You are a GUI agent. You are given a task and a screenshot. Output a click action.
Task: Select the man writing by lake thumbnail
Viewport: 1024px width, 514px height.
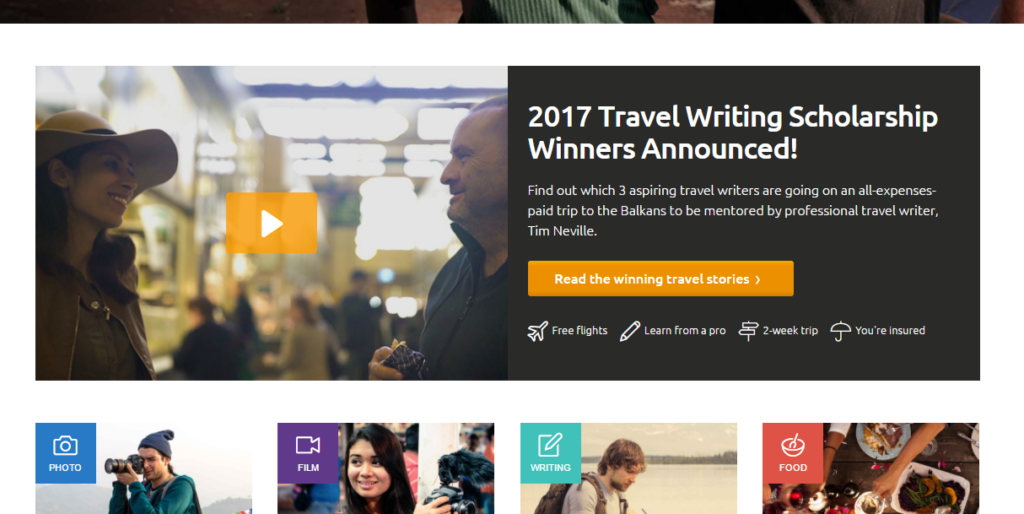pyautogui.click(x=628, y=468)
